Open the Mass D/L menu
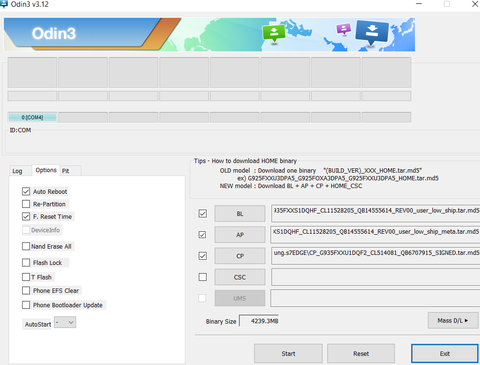Screen dimensions: 480x365 [453, 320]
